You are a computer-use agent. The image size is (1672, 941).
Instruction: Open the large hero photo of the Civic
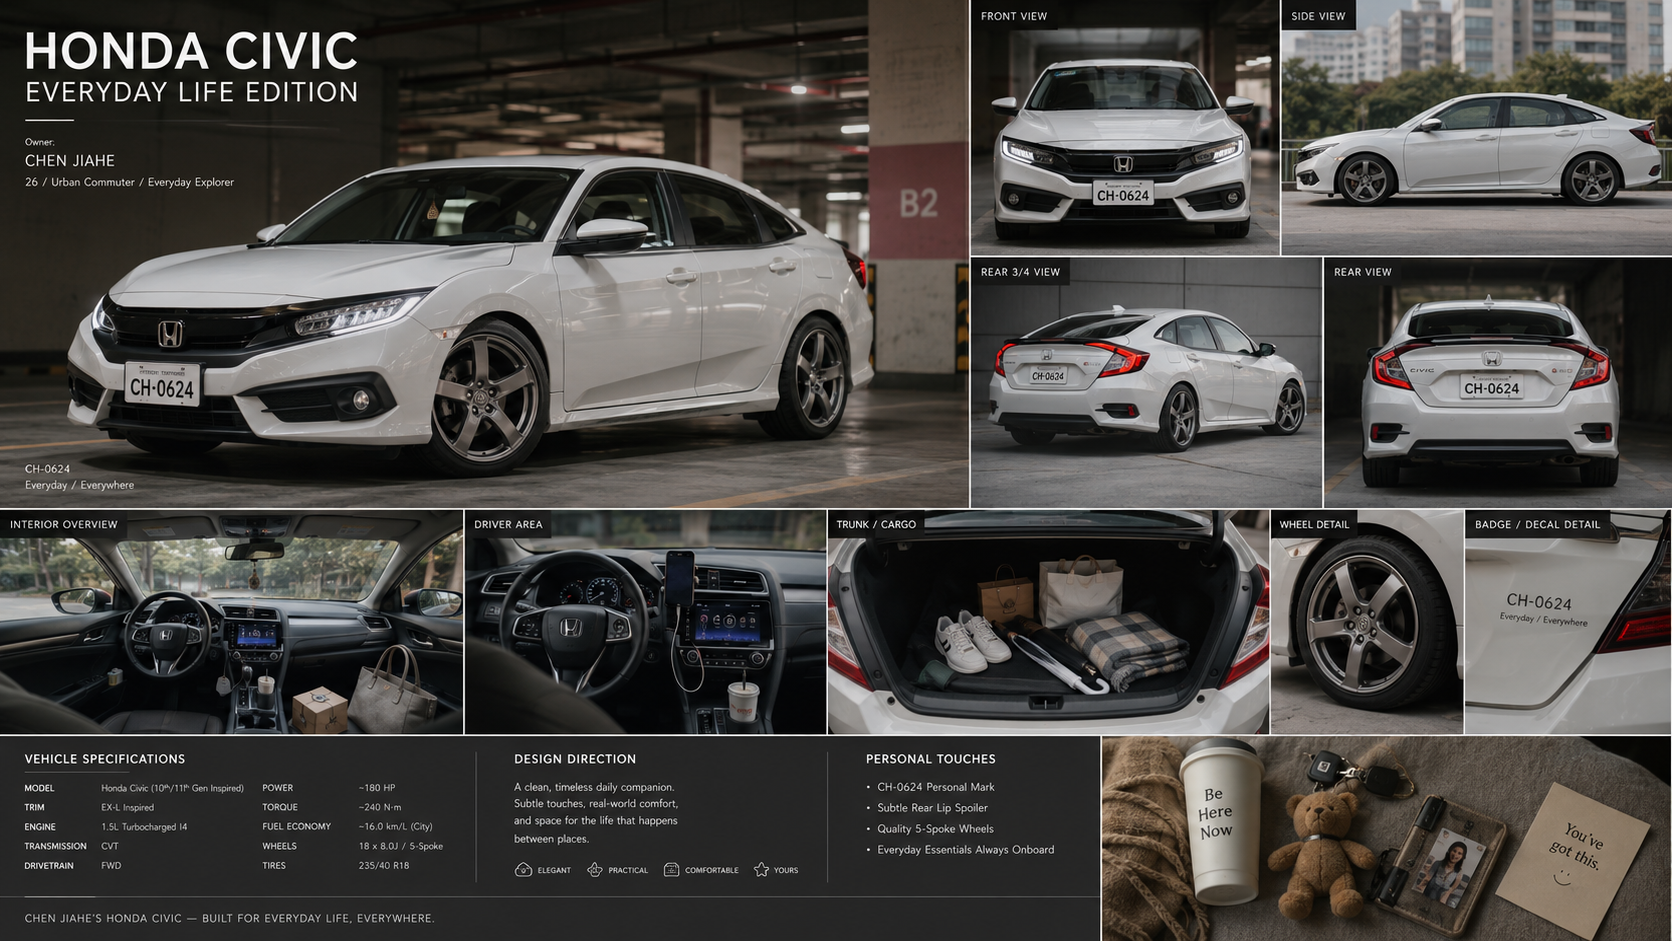pos(484,254)
